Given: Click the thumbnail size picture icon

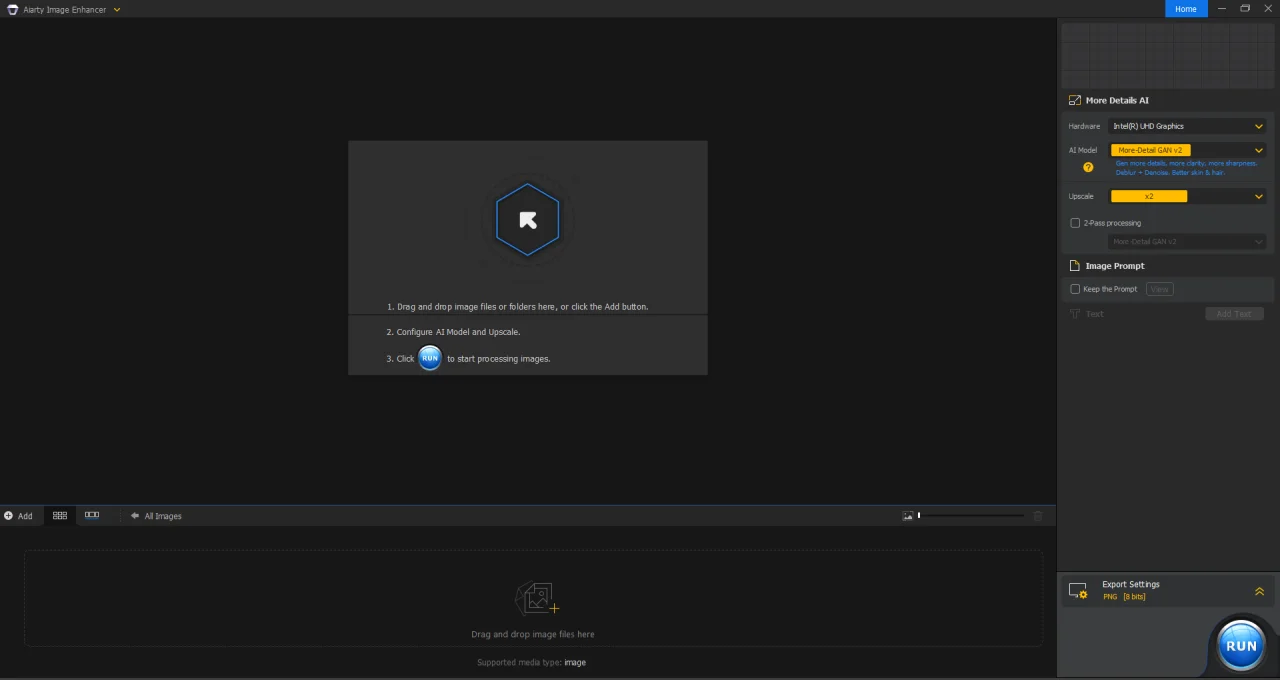Looking at the screenshot, I should point(908,516).
